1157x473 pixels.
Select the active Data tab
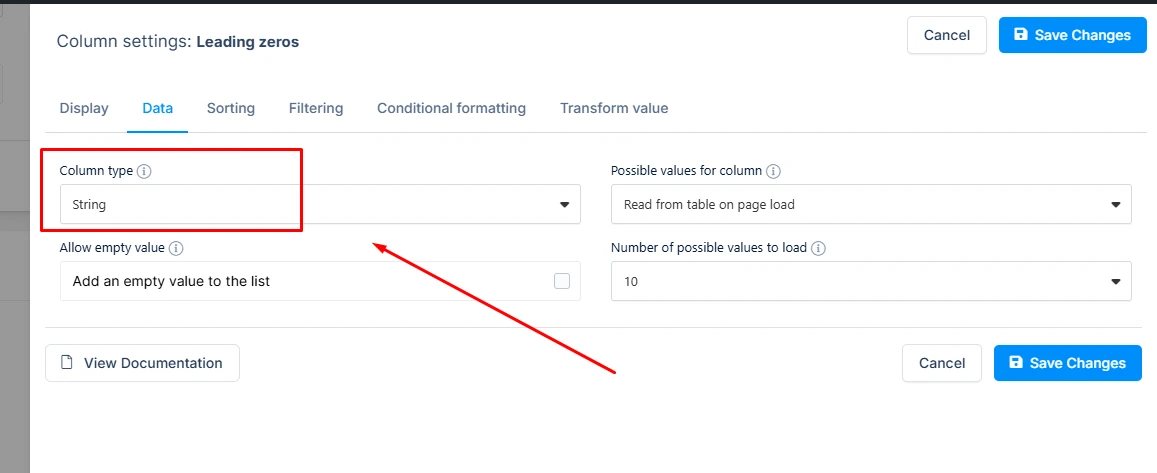(x=158, y=108)
